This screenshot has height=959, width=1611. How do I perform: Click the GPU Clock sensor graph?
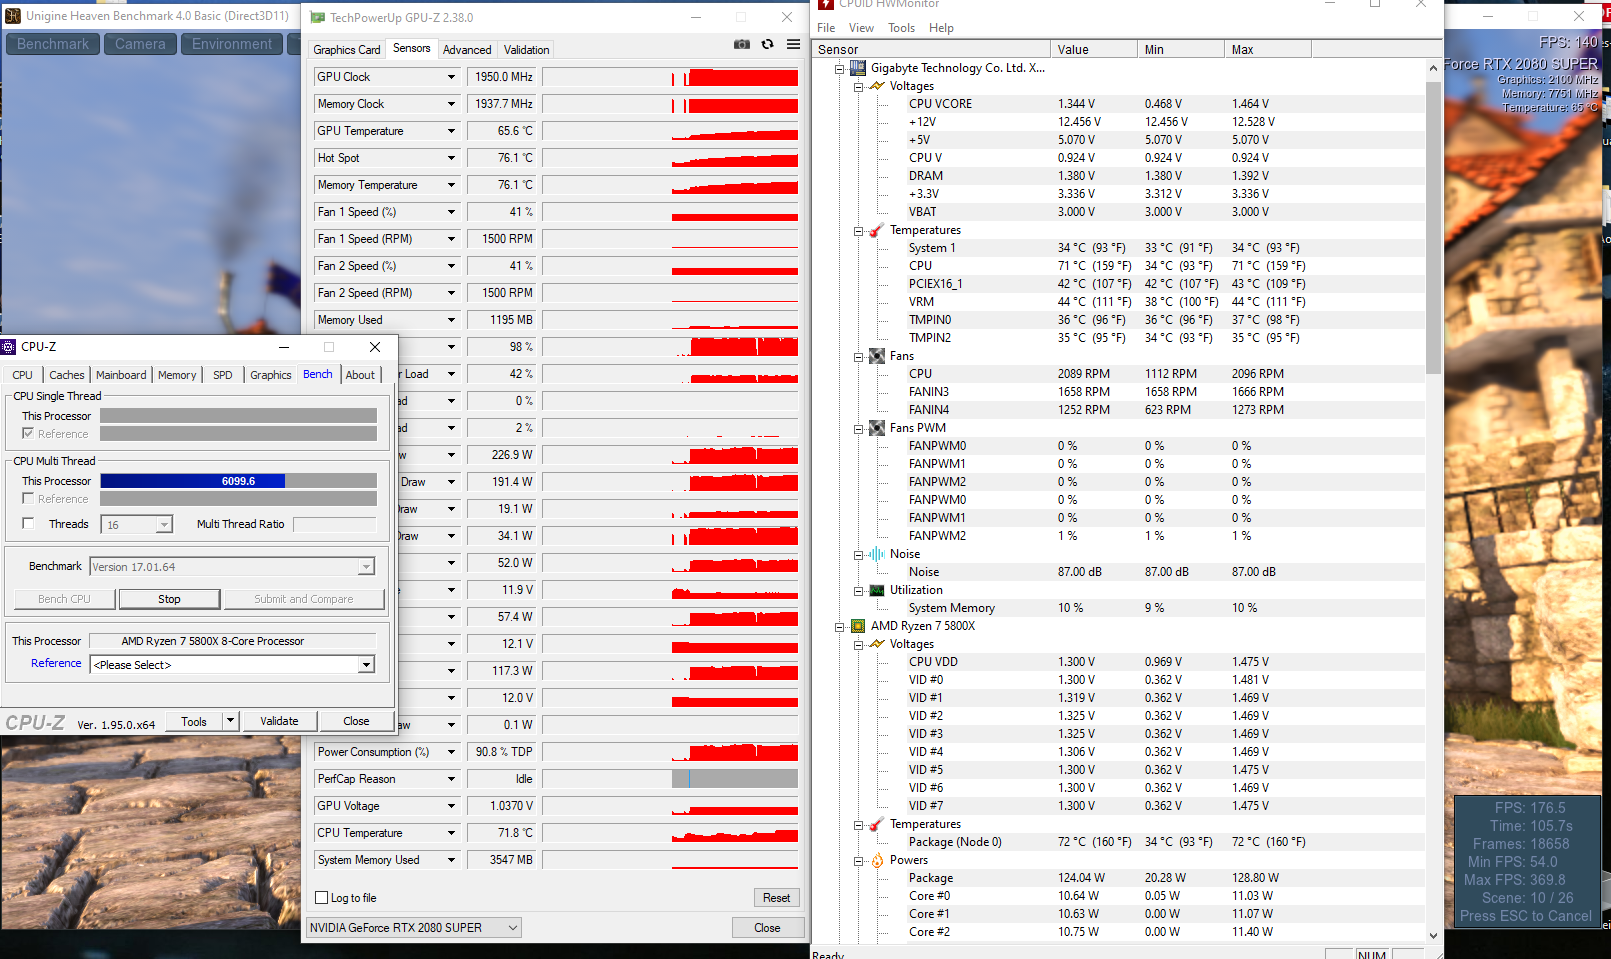[x=670, y=77]
